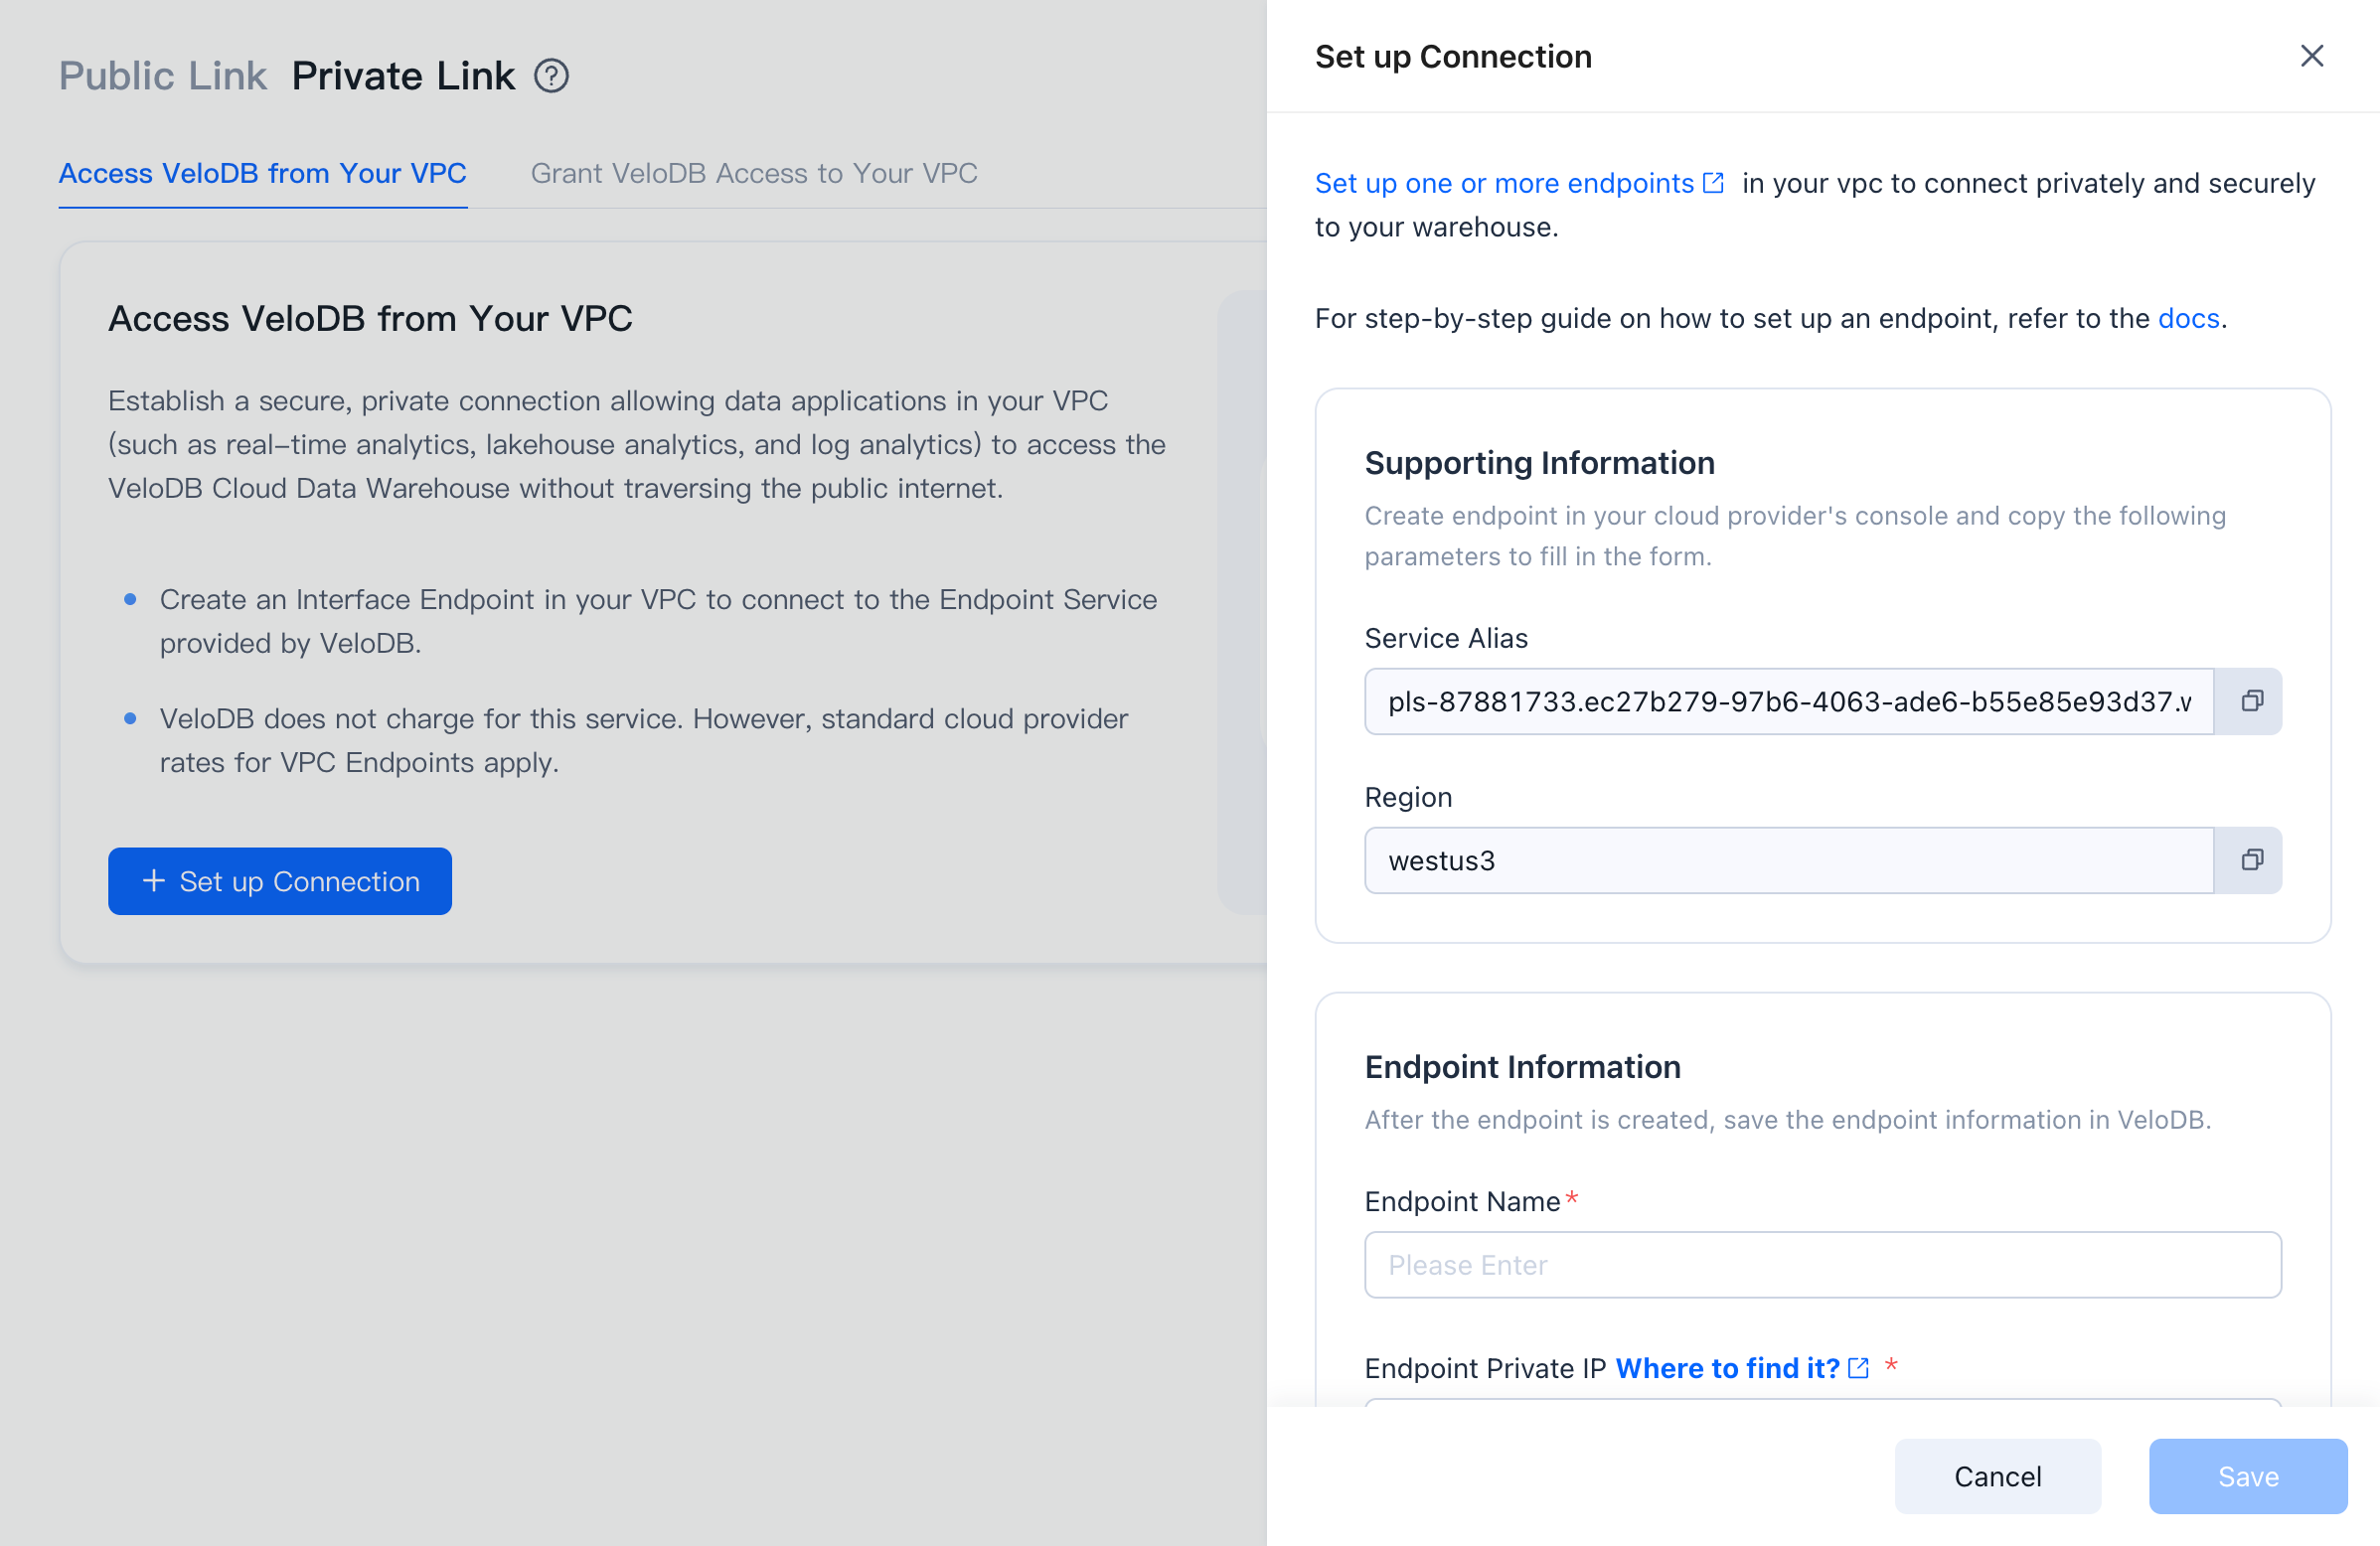The width and height of the screenshot is (2380, 1546).
Task: Close the Set up Connection panel
Action: pyautogui.click(x=2312, y=56)
